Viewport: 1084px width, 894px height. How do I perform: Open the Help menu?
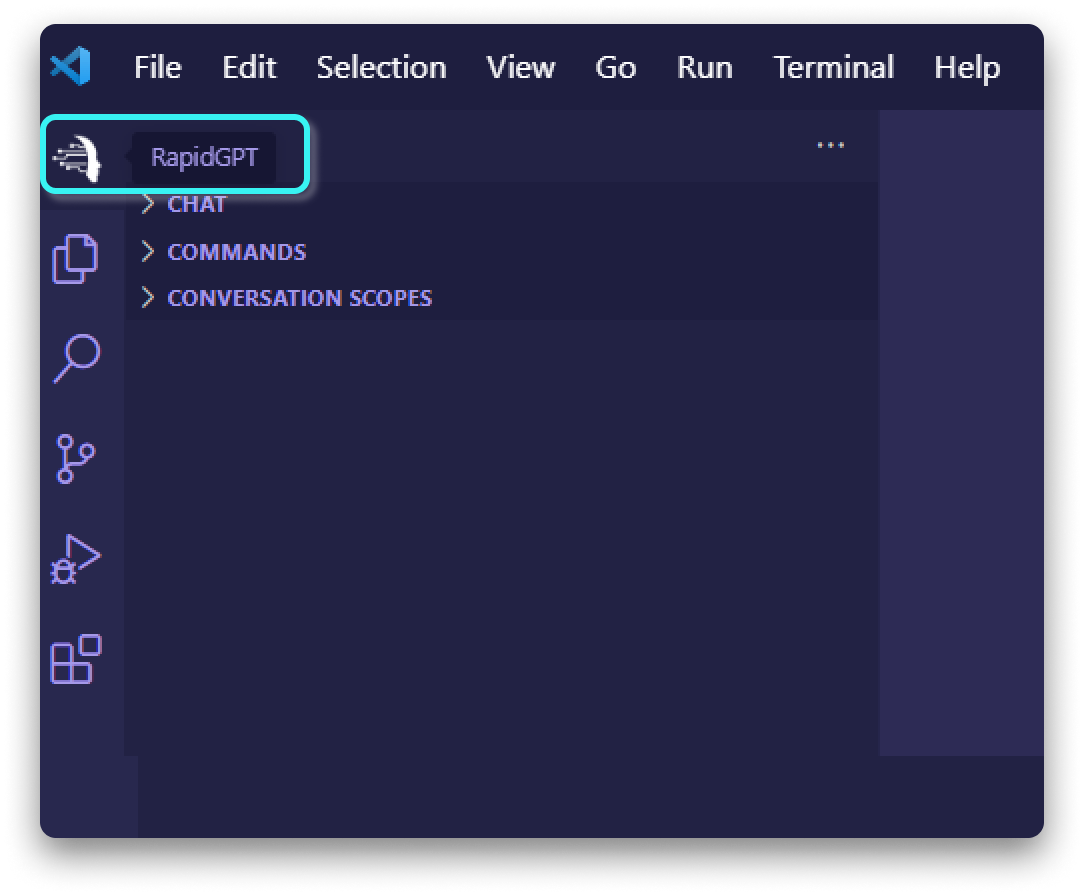(x=967, y=67)
